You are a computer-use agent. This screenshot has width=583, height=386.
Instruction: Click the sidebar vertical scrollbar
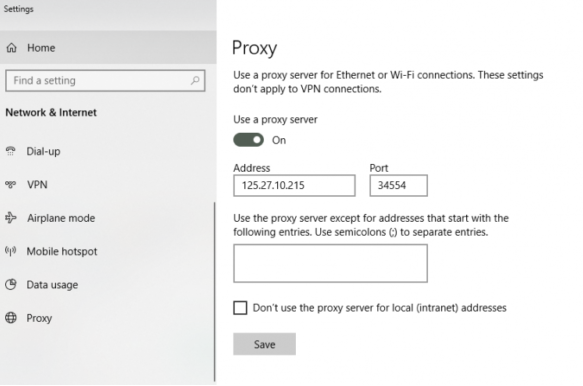pos(215,292)
